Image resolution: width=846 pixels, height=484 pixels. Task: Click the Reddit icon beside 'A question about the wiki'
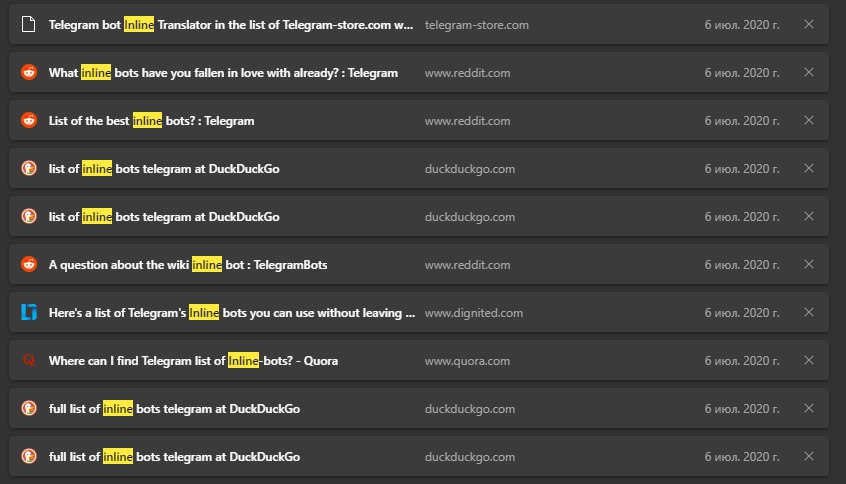pos(29,264)
